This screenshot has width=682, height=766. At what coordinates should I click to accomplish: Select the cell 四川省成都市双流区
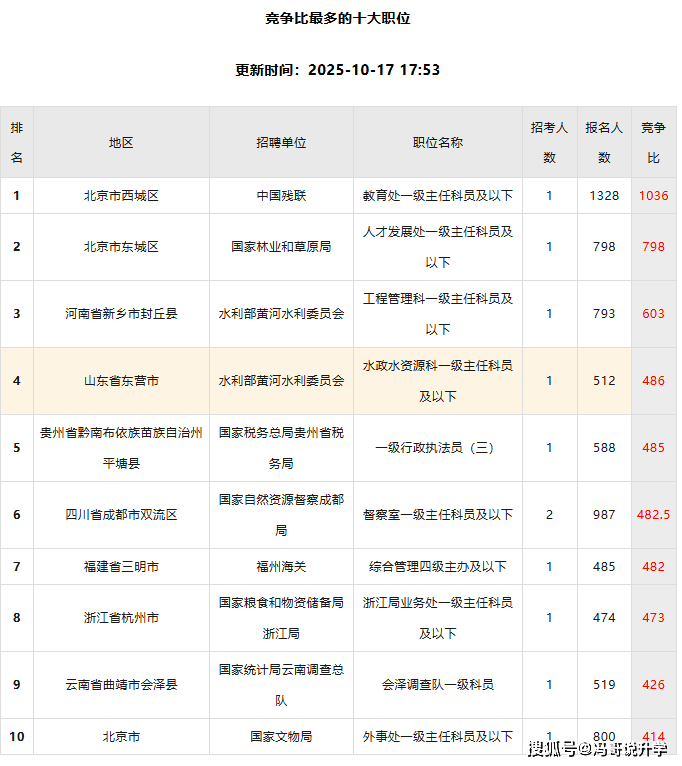click(121, 514)
